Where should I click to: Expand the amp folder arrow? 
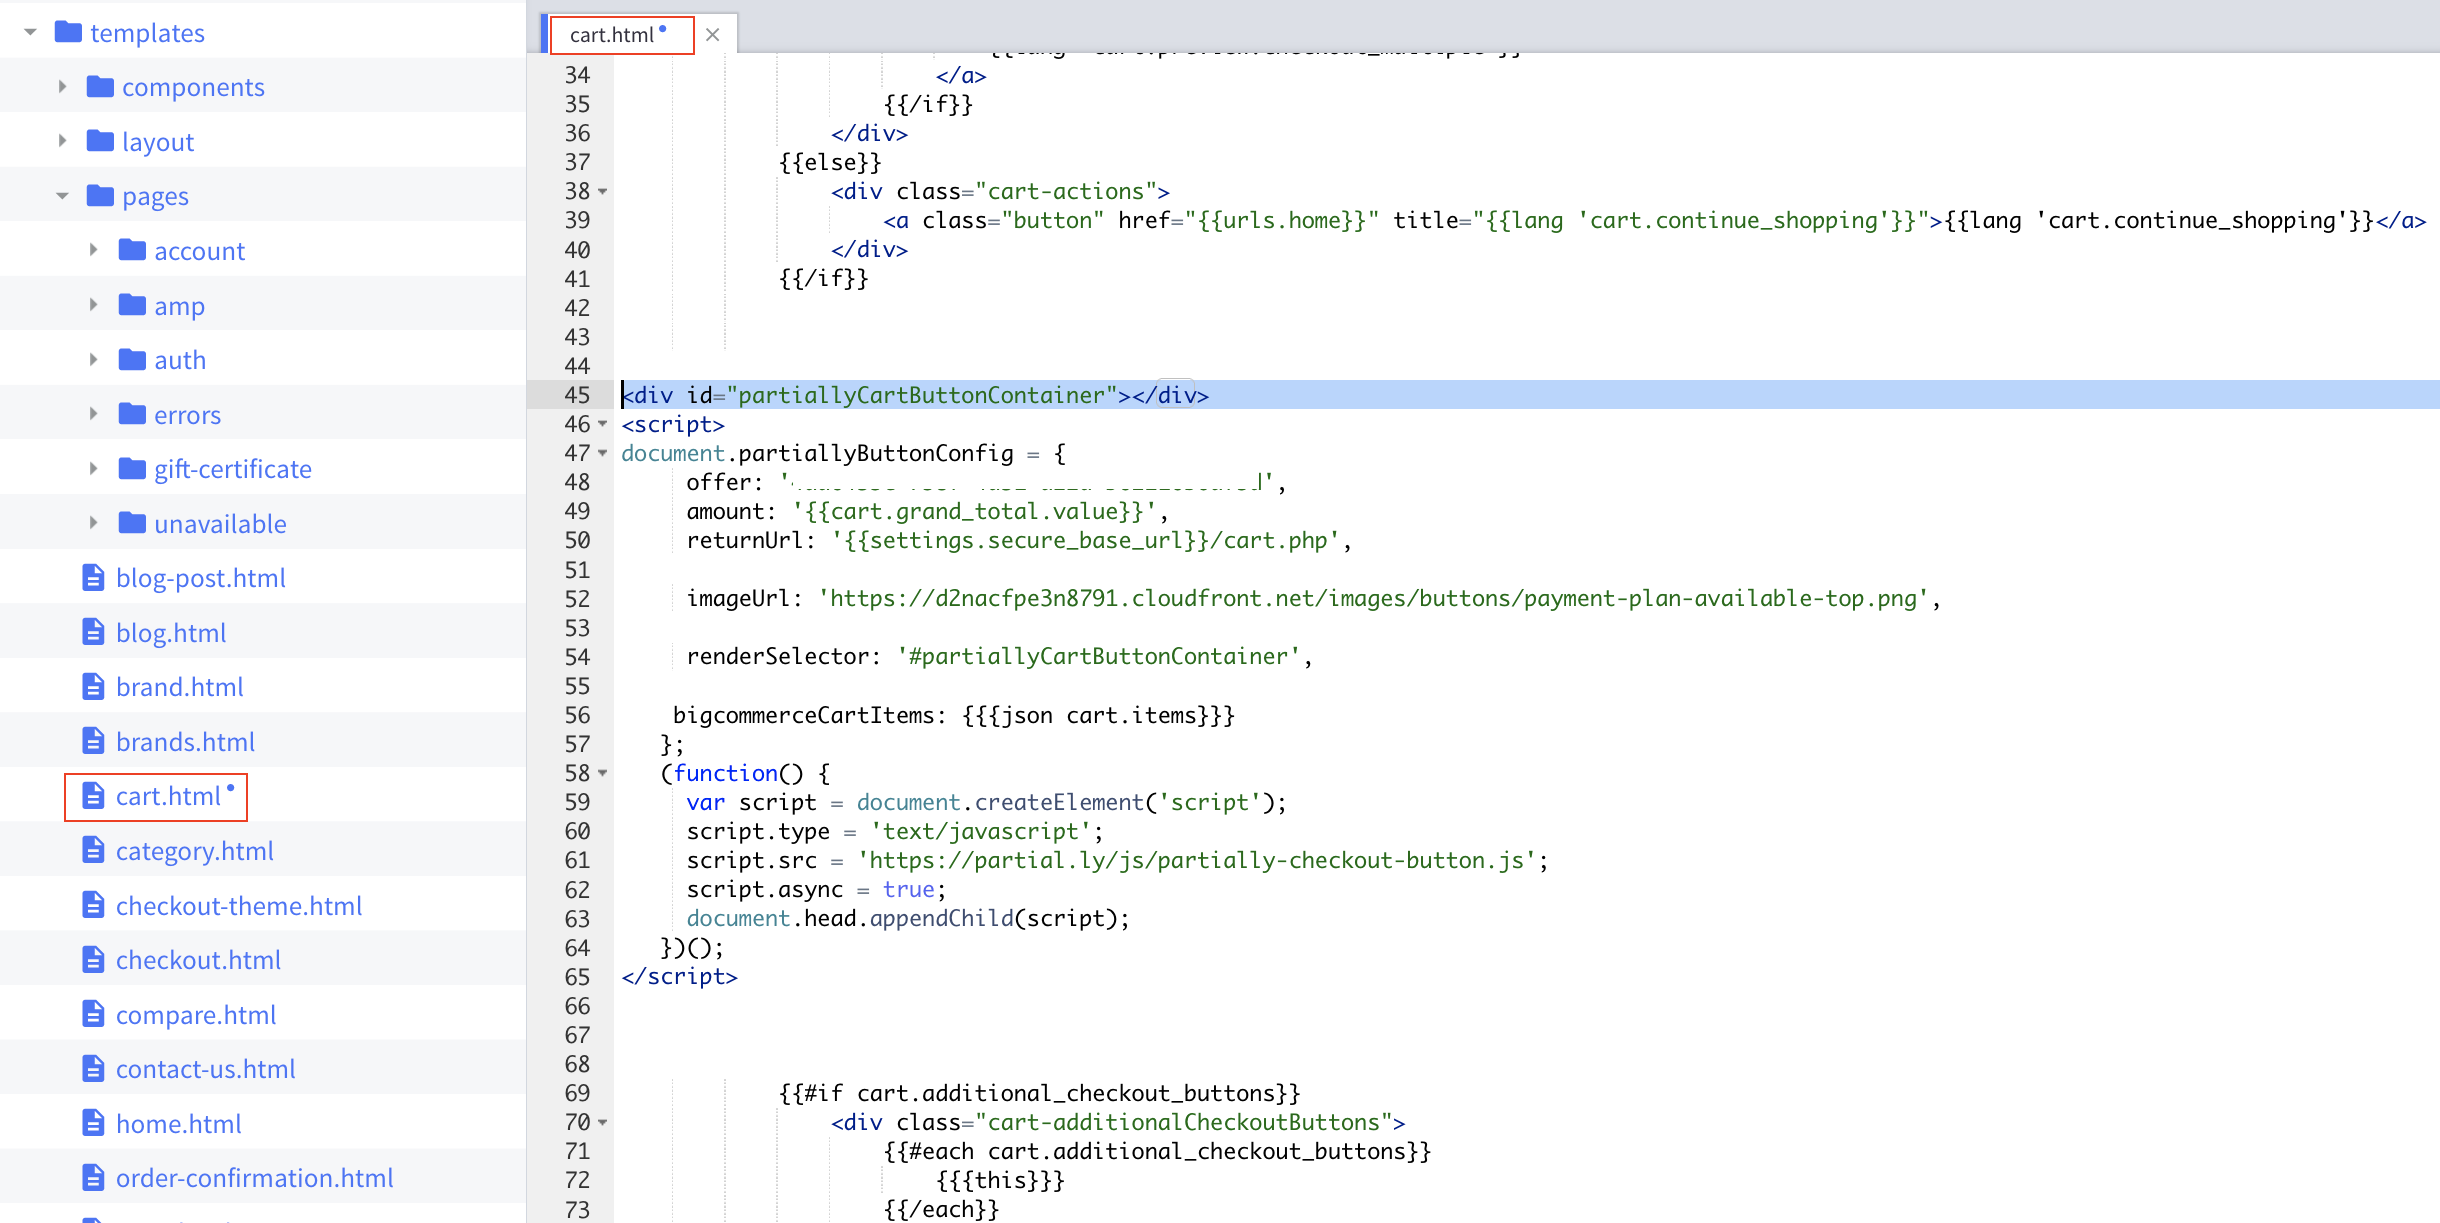(93, 305)
